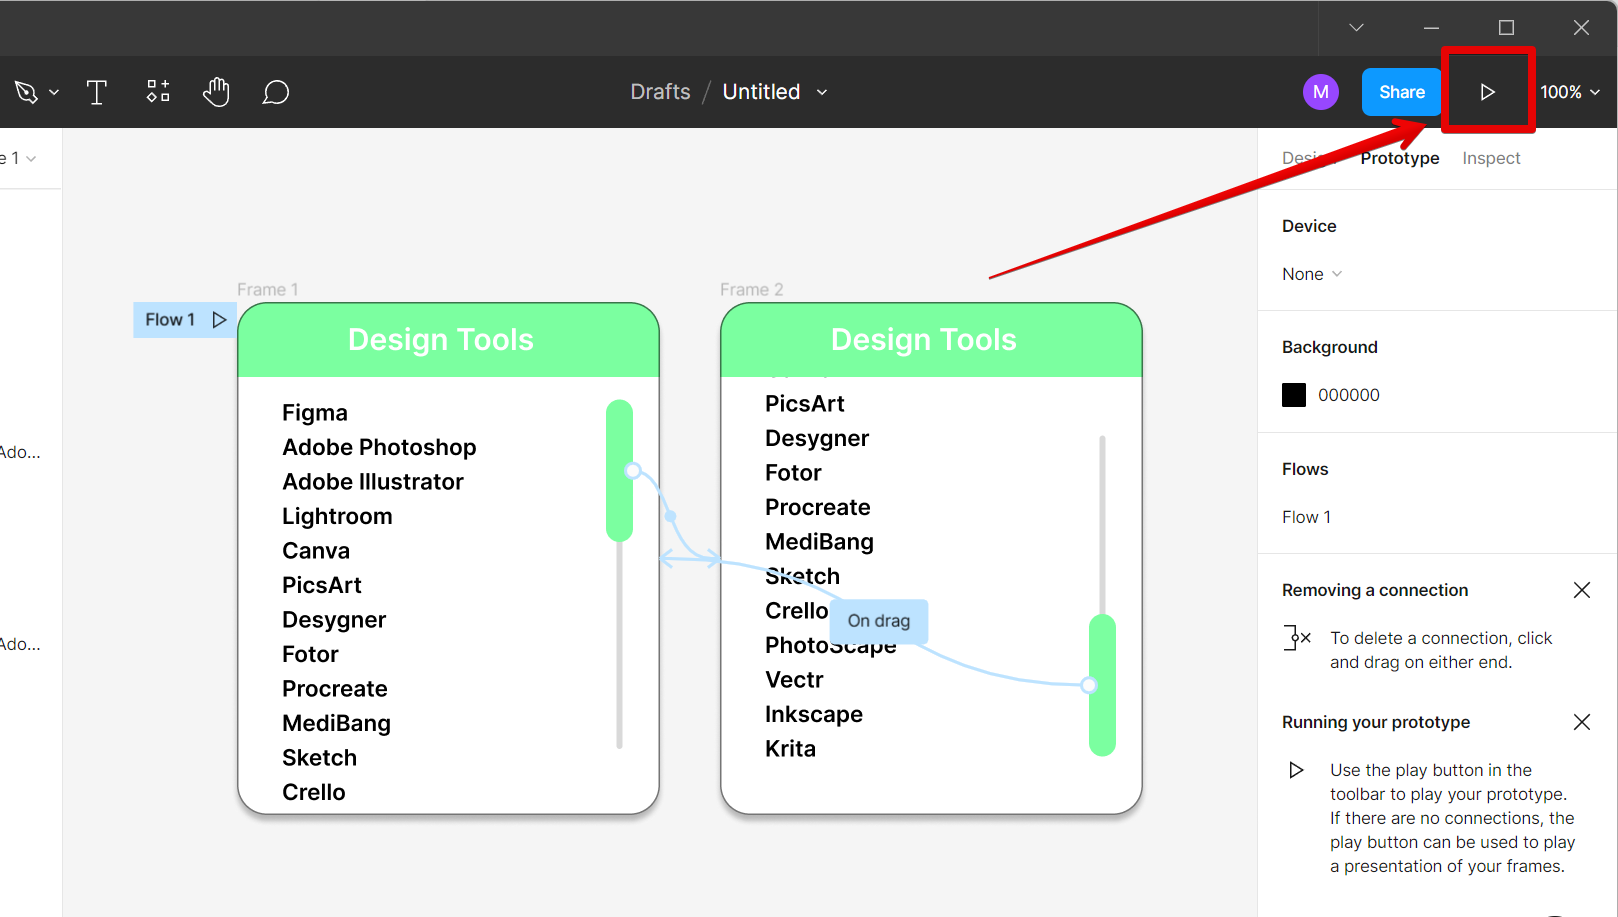Click the black background color swatch
The width and height of the screenshot is (1618, 917).
1294,395
